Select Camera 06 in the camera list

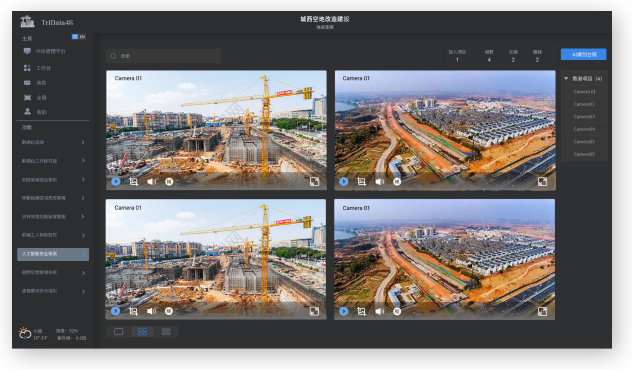[584, 154]
